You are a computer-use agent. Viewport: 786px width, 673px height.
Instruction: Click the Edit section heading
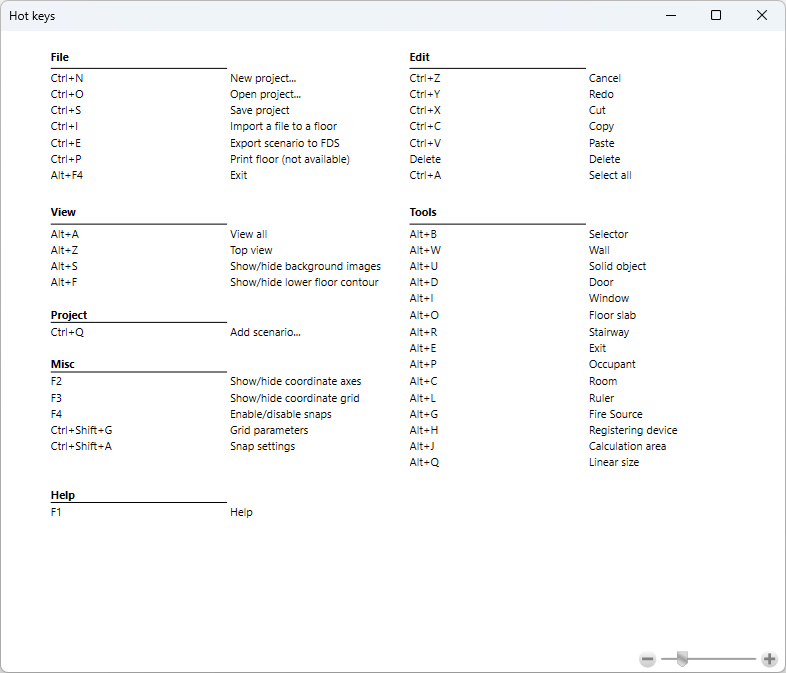(x=419, y=58)
